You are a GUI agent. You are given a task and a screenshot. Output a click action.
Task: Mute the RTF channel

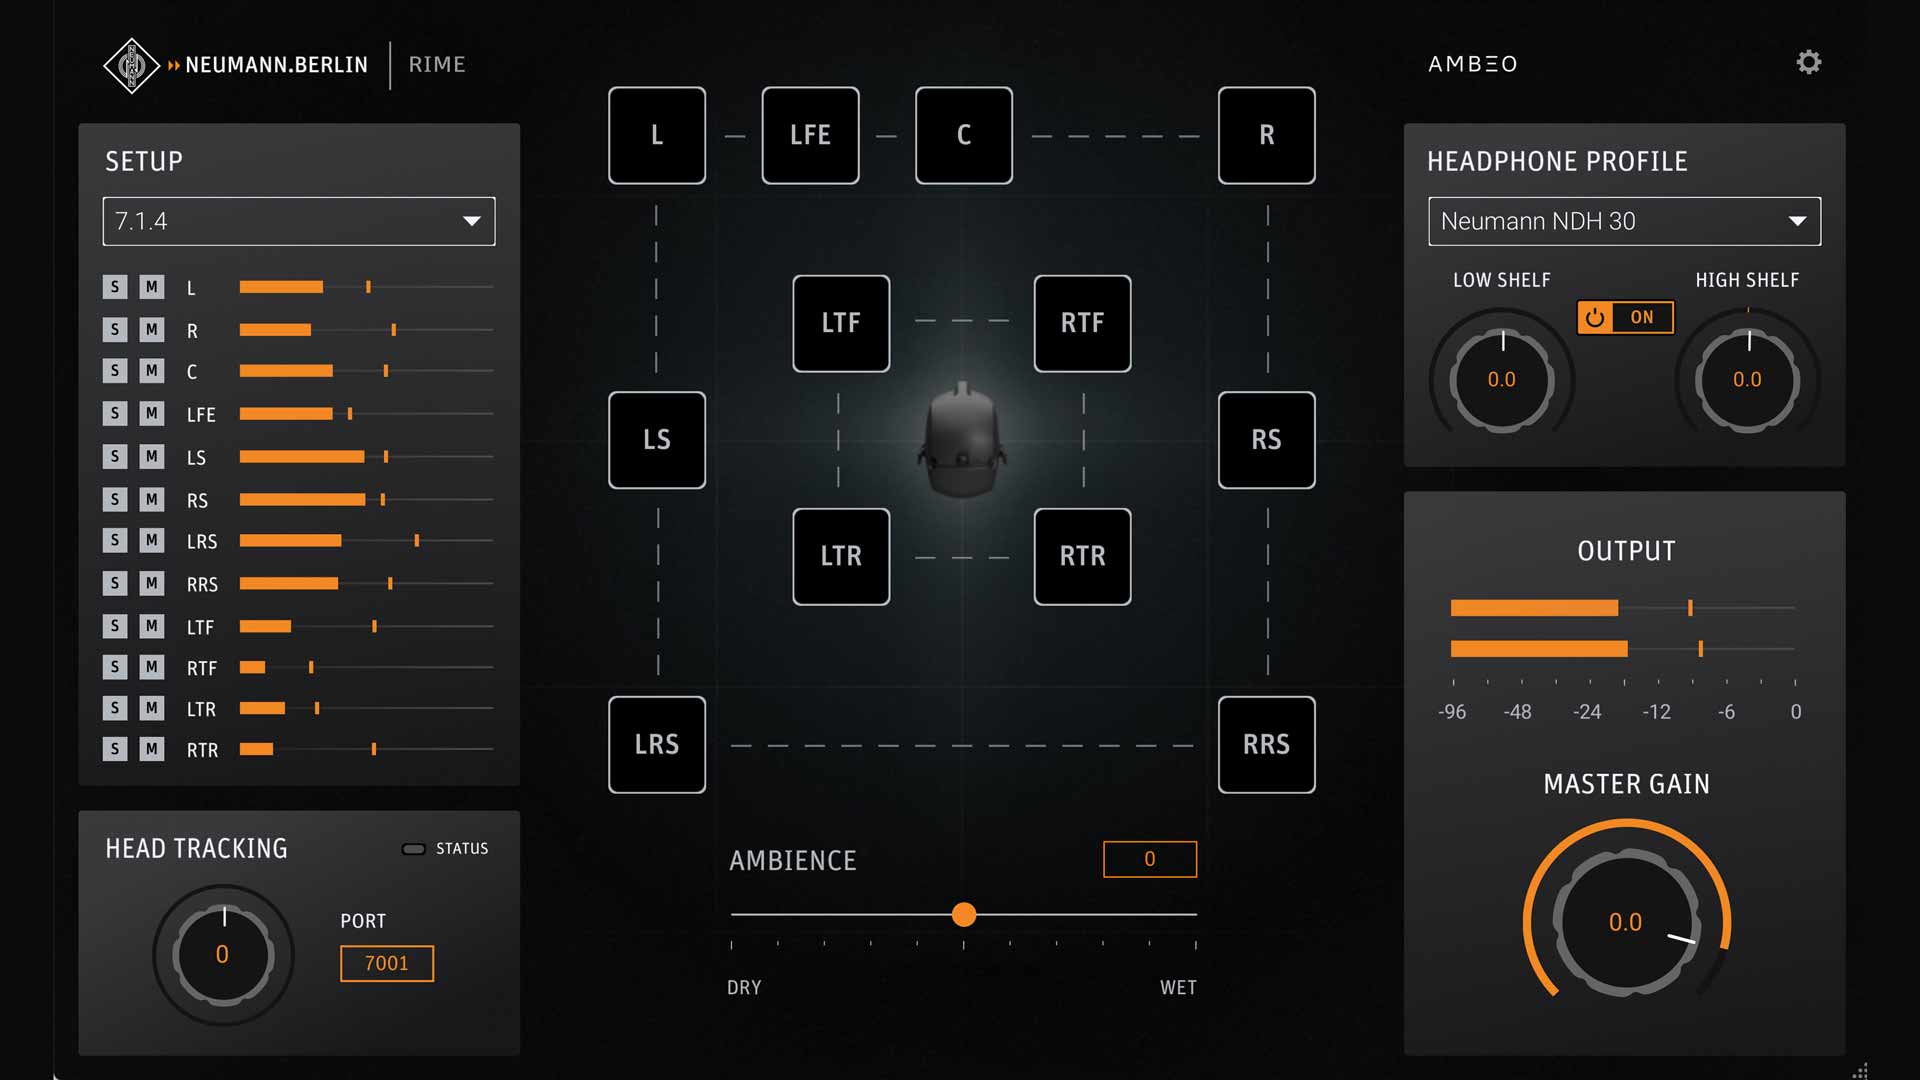coord(151,666)
